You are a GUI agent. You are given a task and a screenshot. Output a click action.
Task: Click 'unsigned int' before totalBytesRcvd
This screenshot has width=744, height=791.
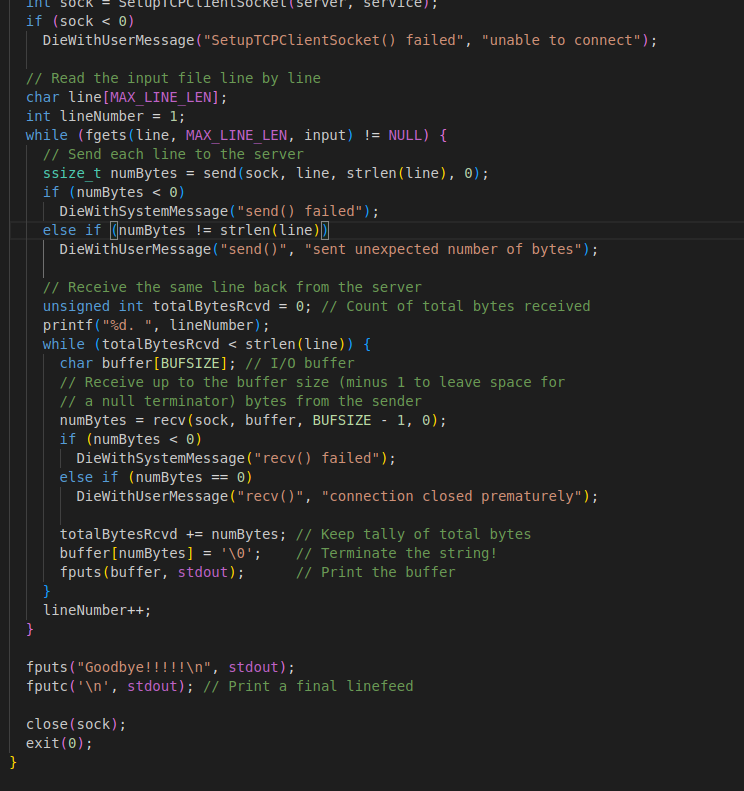click(93, 306)
